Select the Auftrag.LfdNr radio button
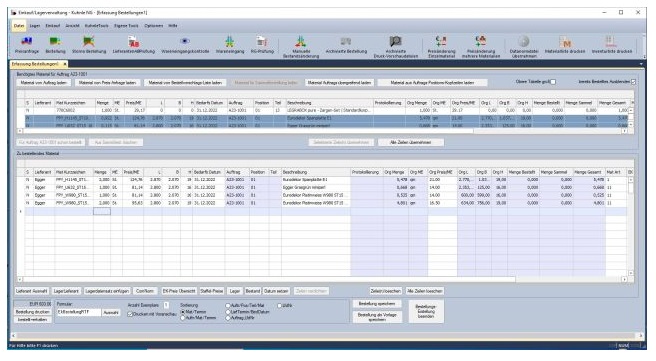The width and height of the screenshot is (656, 361). click(228, 318)
